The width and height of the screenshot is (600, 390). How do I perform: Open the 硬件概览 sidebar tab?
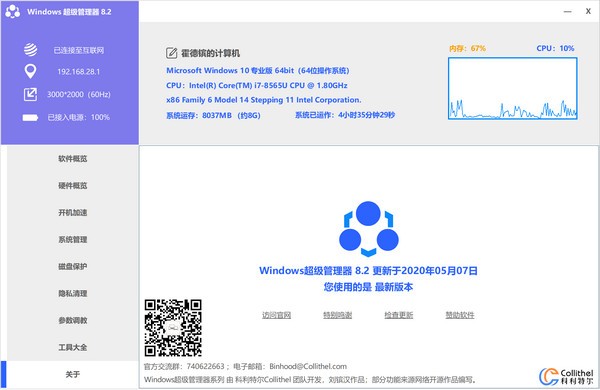[x=73, y=186]
